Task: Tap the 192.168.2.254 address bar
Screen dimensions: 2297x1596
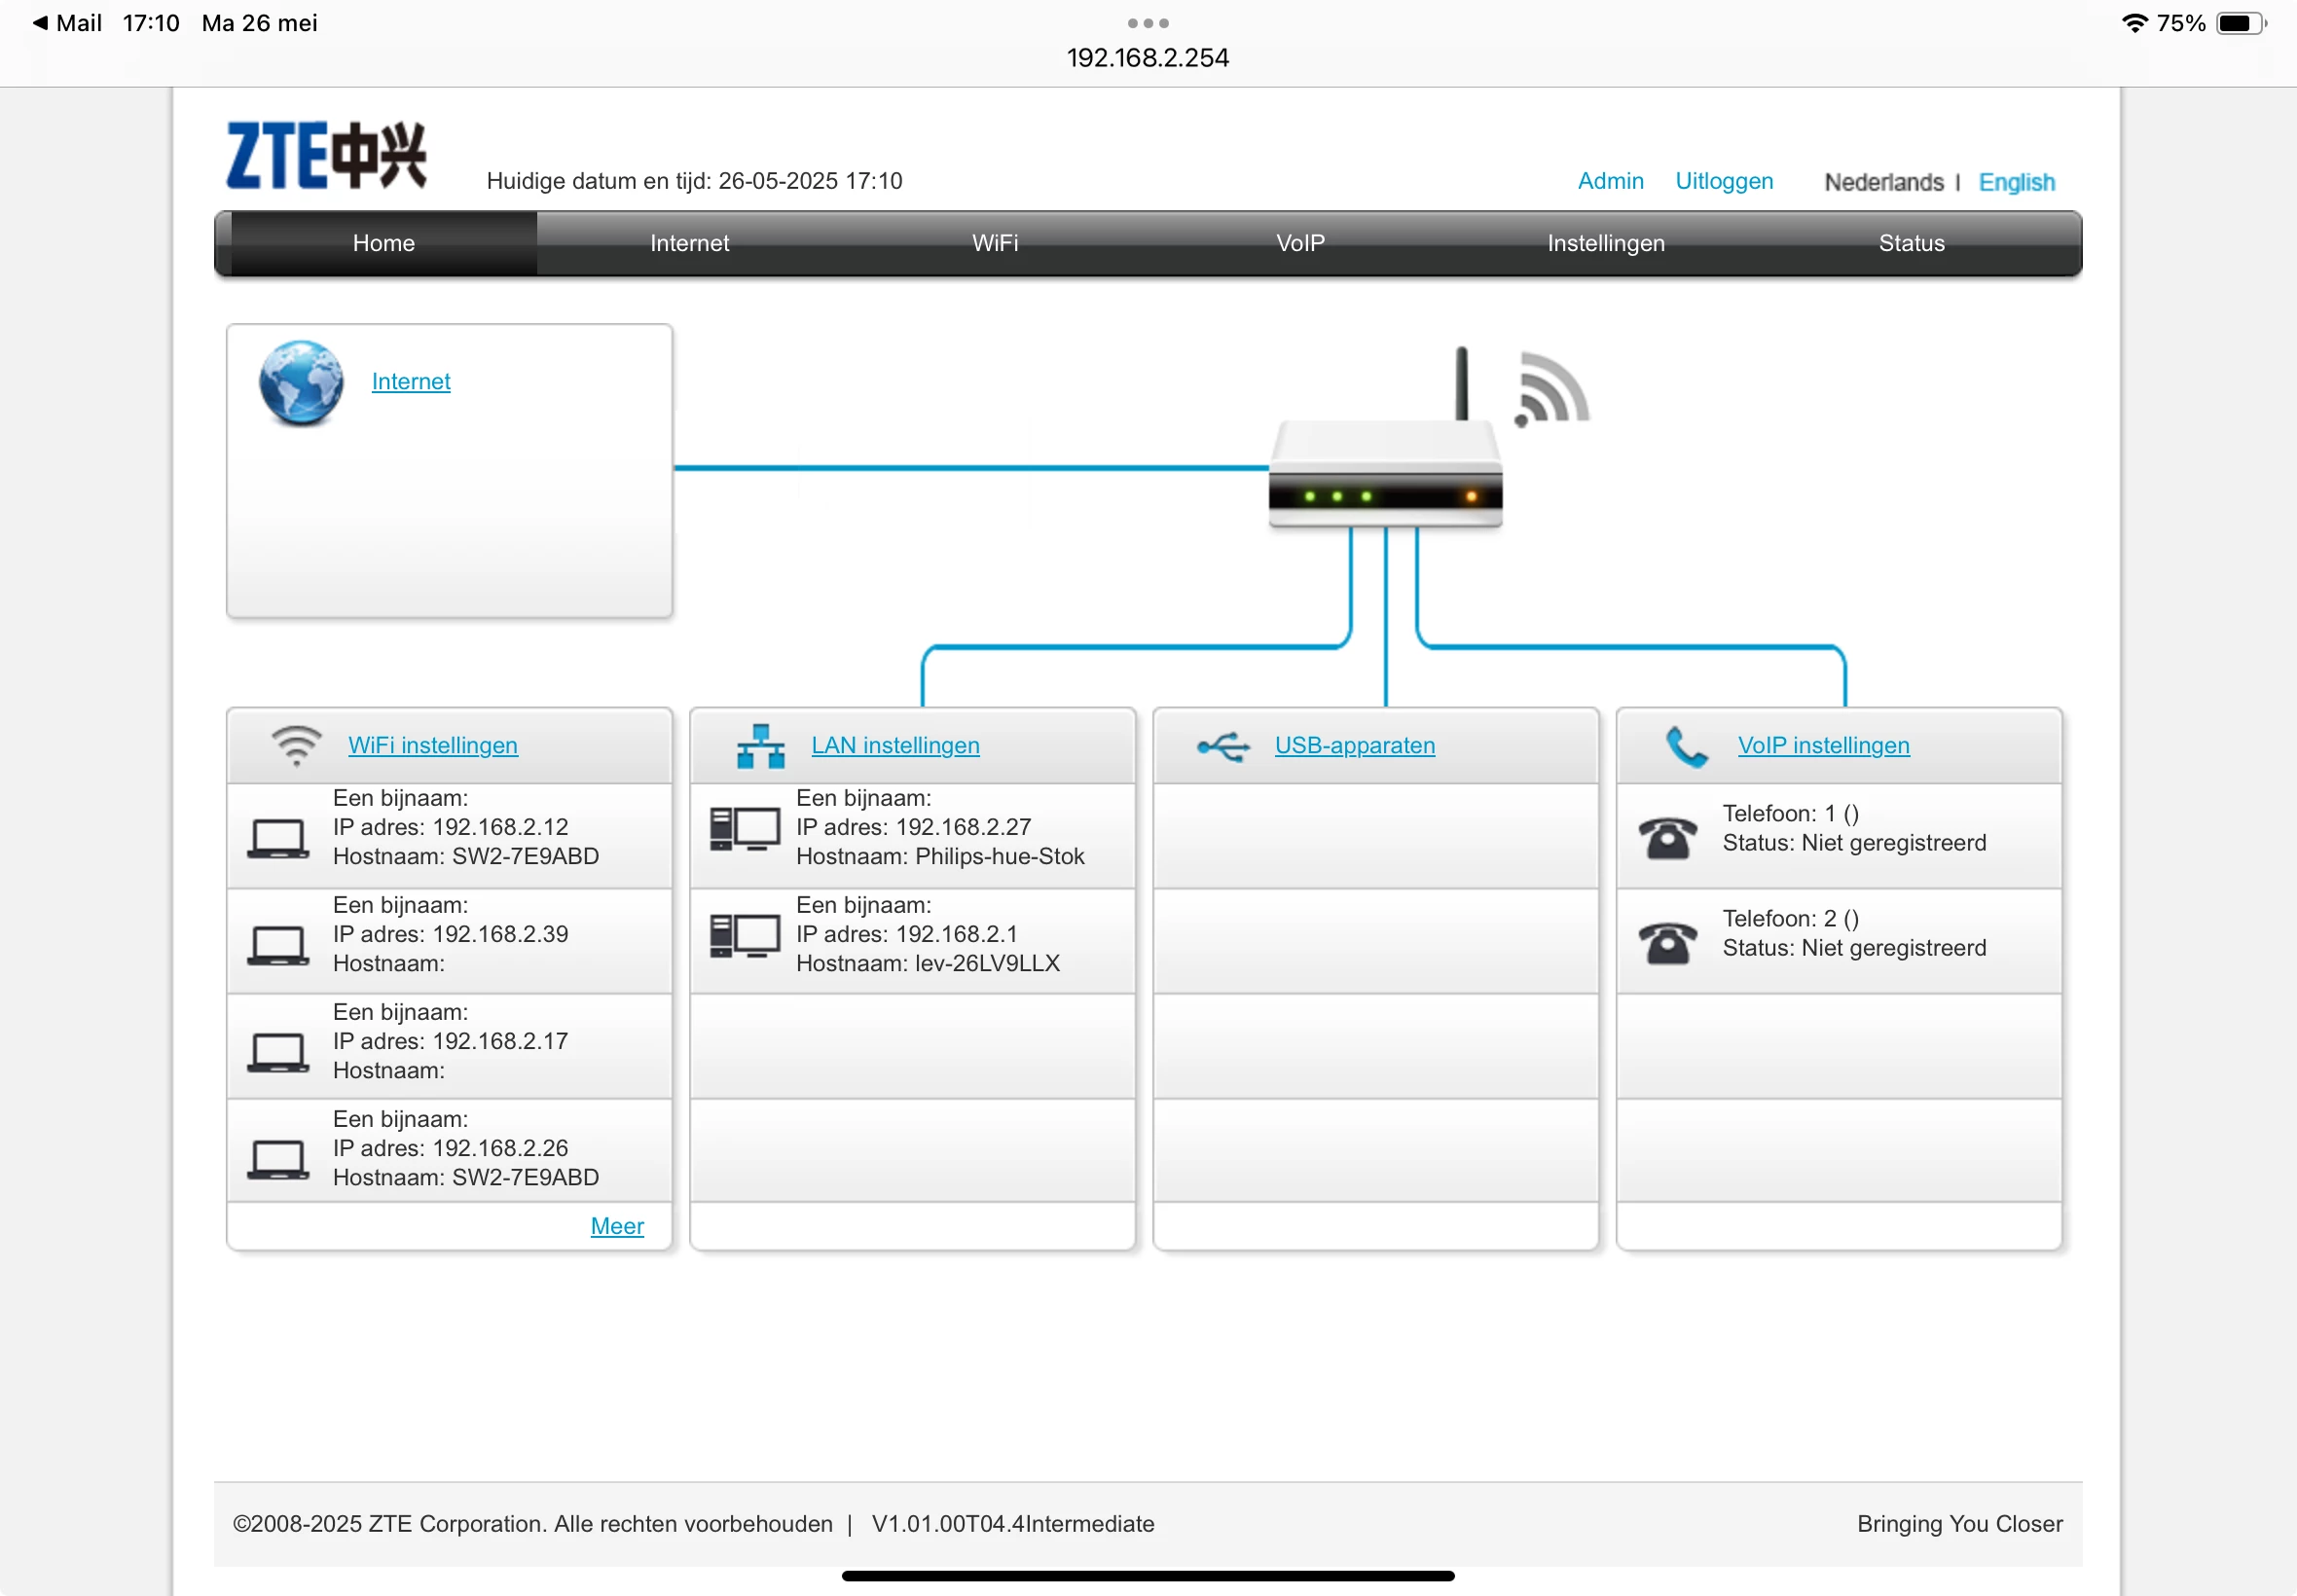Action: coord(1147,58)
